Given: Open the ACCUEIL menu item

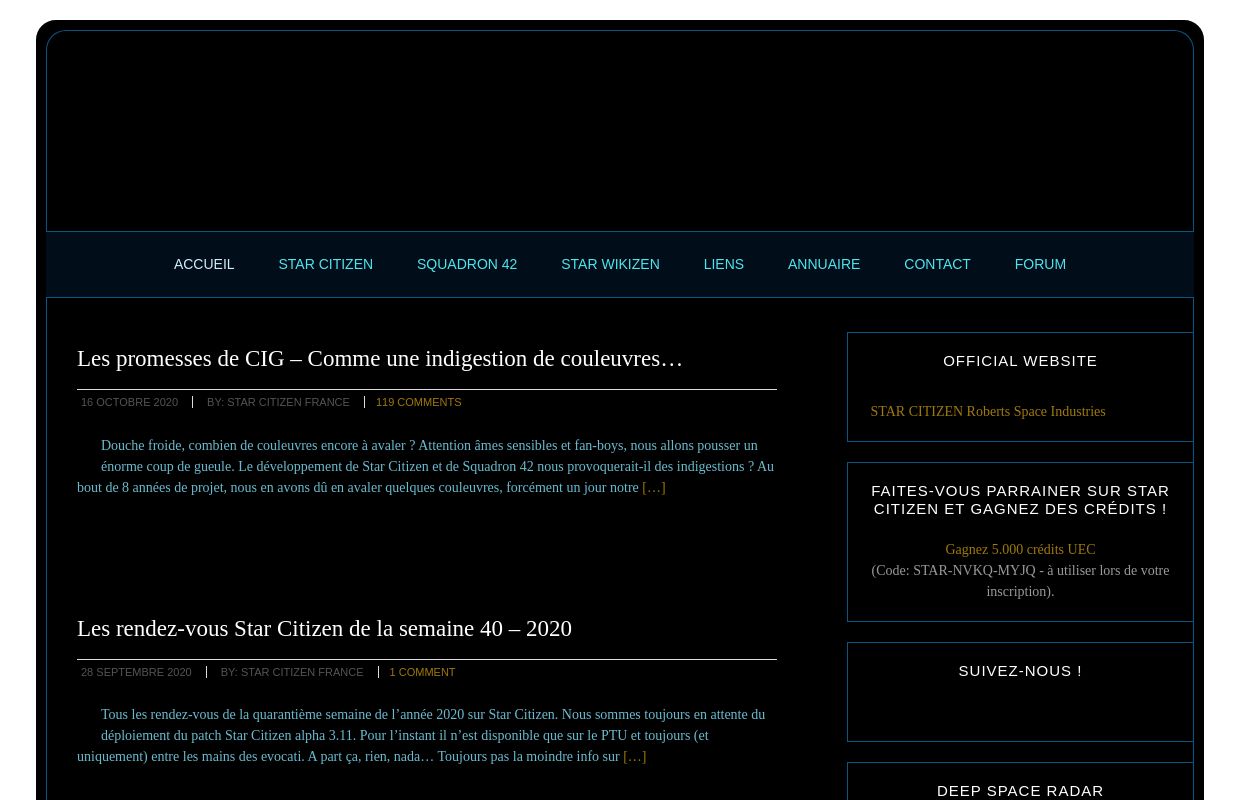Looking at the screenshot, I should click(203, 264).
